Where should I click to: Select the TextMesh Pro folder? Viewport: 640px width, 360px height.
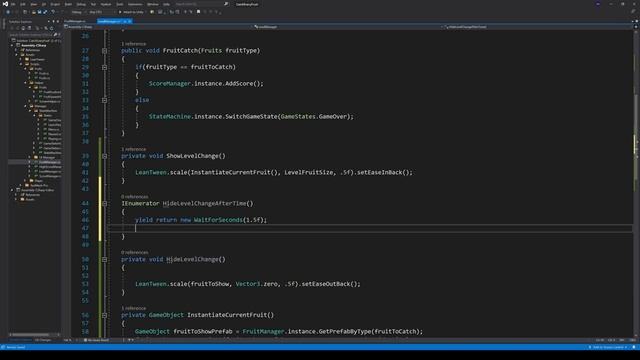[x=39, y=185]
